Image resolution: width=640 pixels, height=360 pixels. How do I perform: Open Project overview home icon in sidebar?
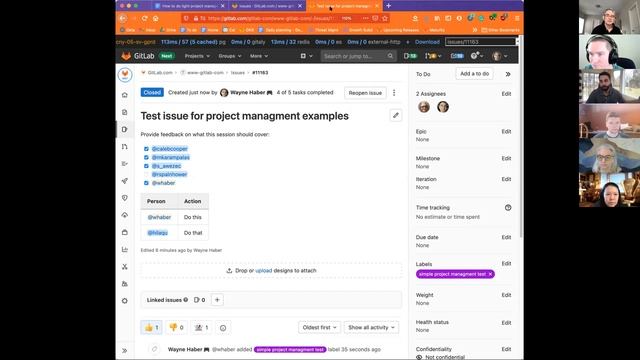pos(125,95)
